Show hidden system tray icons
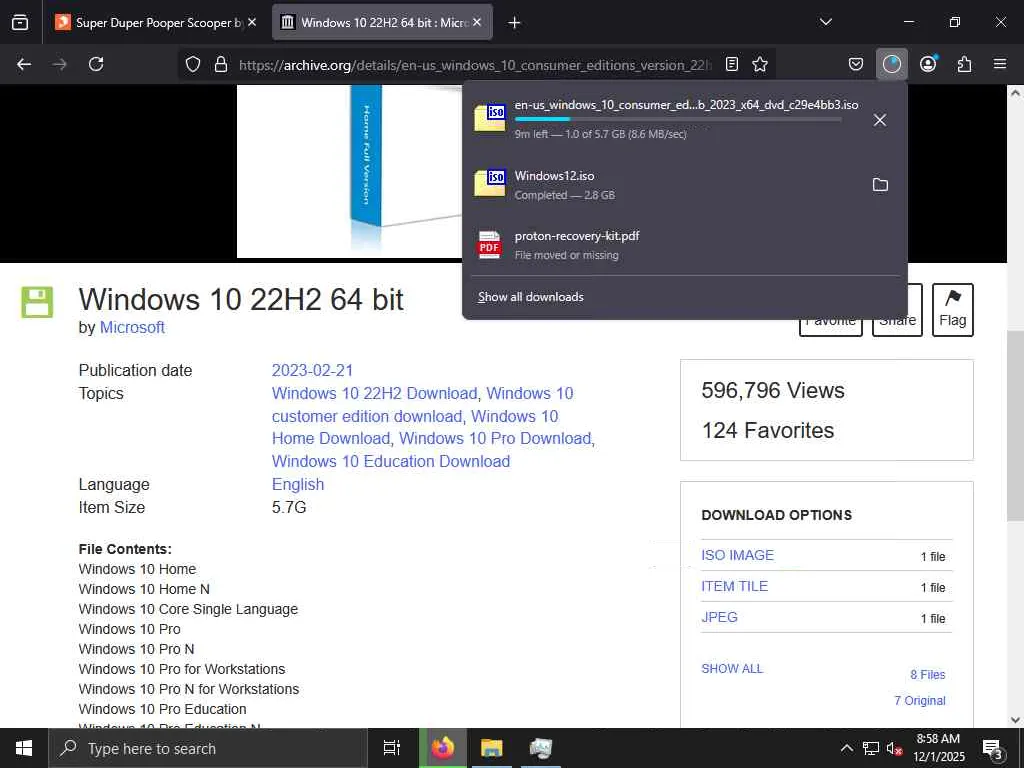The width and height of the screenshot is (1024, 768). [846, 748]
